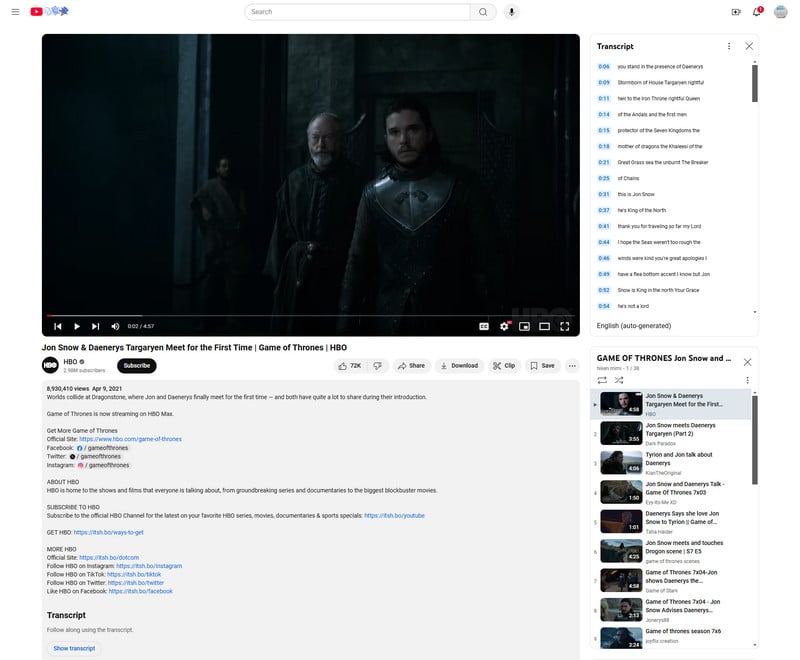Screen dimensions: 800x660
Task: Click the video progress bar
Action: [311, 316]
